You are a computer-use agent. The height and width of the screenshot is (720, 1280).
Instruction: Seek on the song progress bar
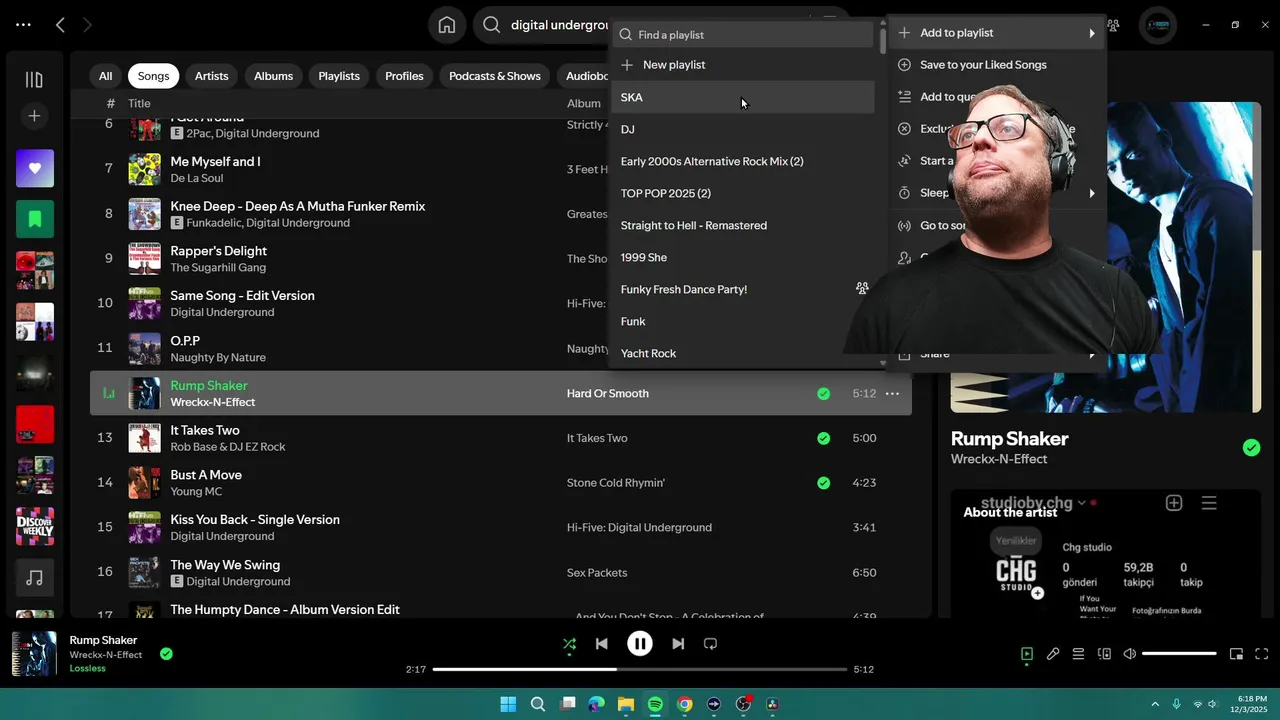click(640, 669)
